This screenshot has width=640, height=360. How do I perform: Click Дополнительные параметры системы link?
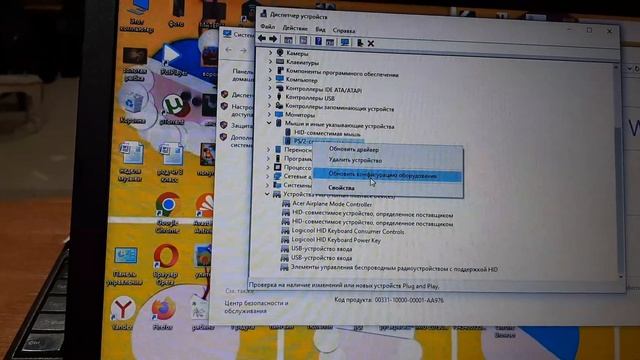(x=242, y=141)
